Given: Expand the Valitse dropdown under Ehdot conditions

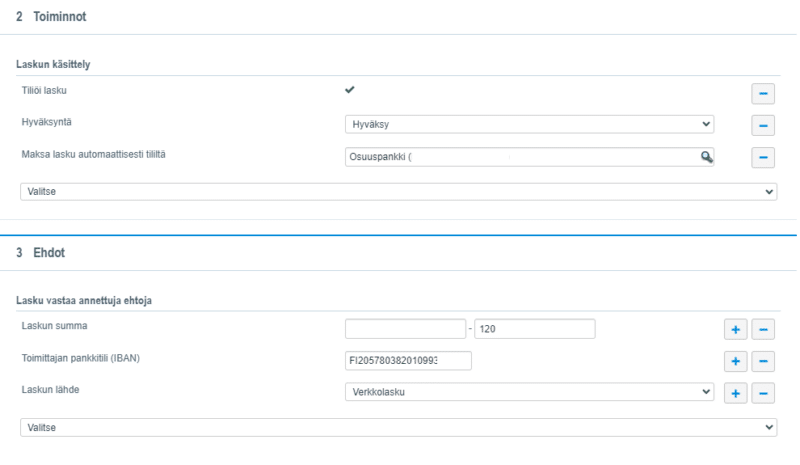Looking at the screenshot, I should (x=399, y=426).
